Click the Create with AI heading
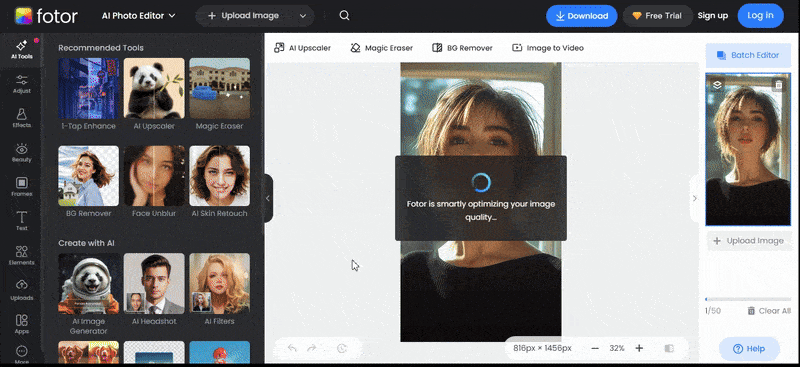 pyautogui.click(x=86, y=243)
